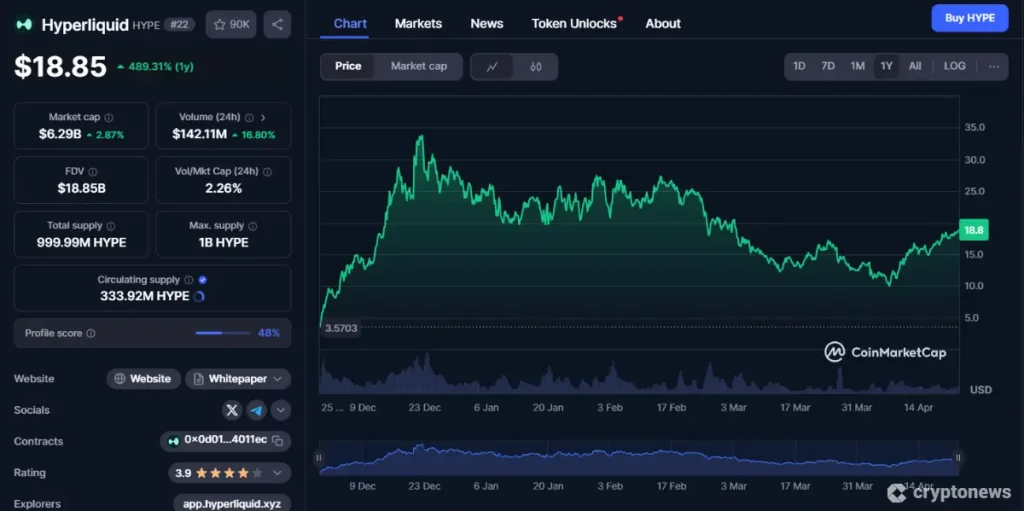Screen dimensions: 1024x511
Task: Click the $142.11M volume value
Action: click(199, 135)
